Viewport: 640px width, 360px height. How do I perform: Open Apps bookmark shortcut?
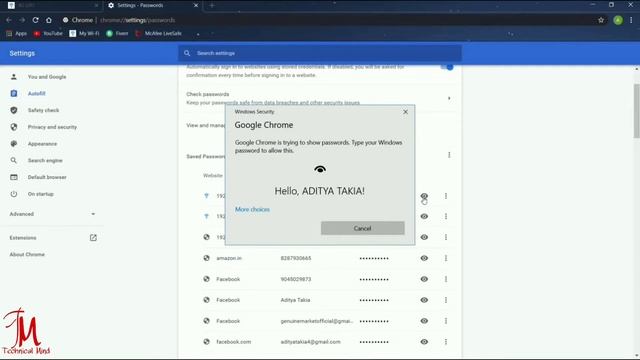click(17, 33)
